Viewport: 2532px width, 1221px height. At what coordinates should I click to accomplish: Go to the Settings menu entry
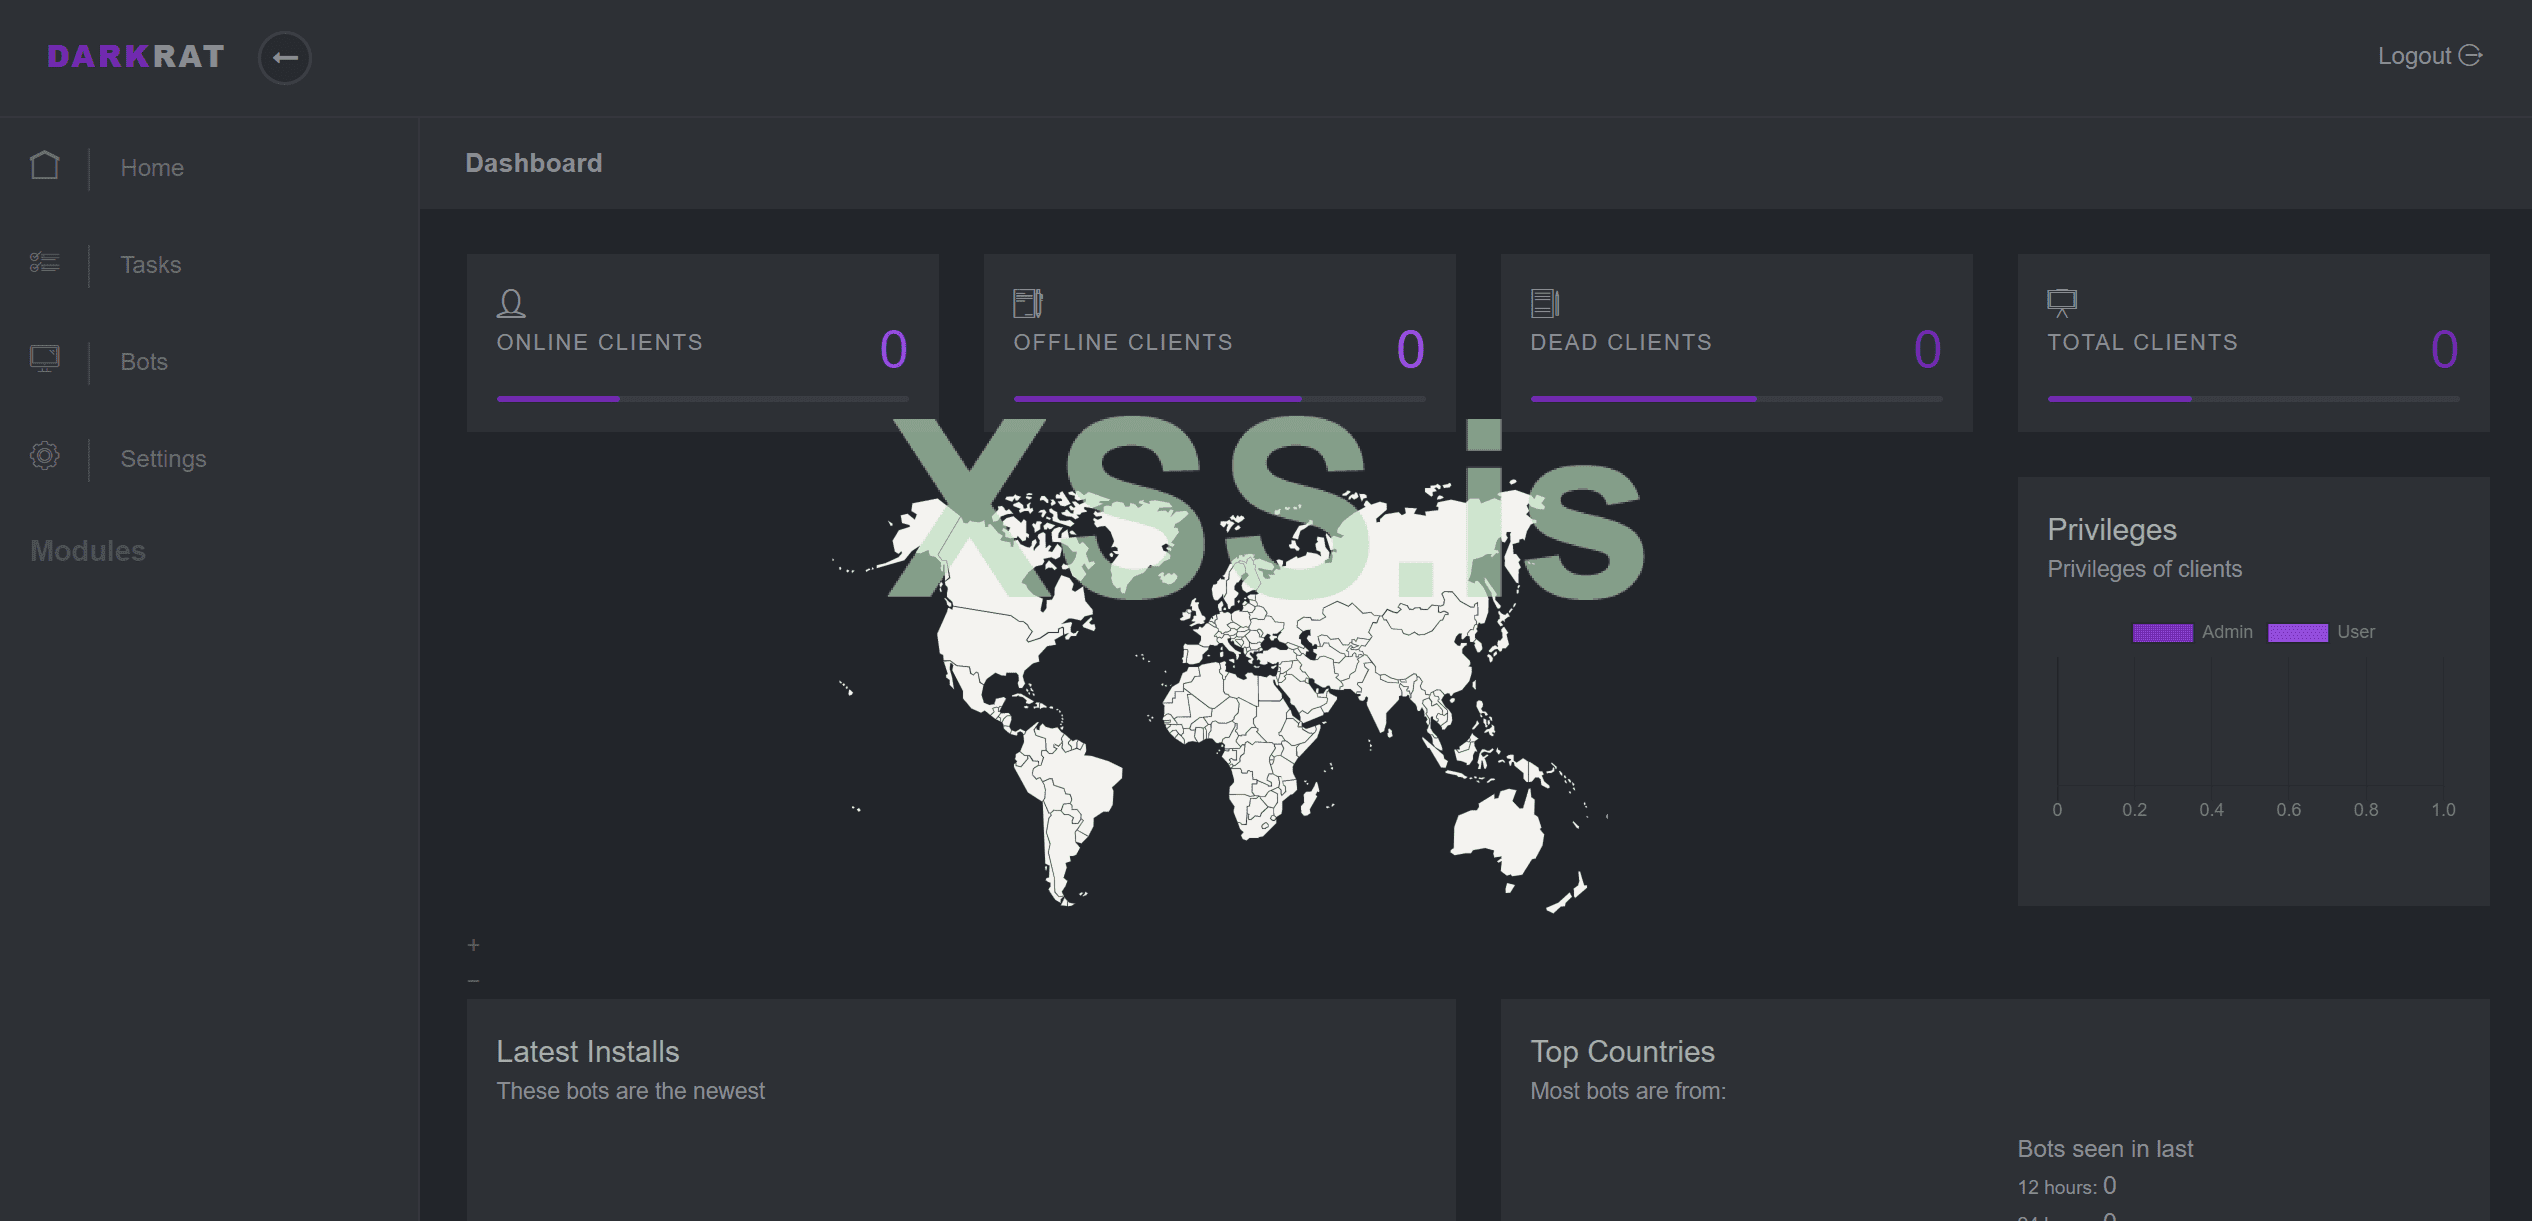coord(163,459)
